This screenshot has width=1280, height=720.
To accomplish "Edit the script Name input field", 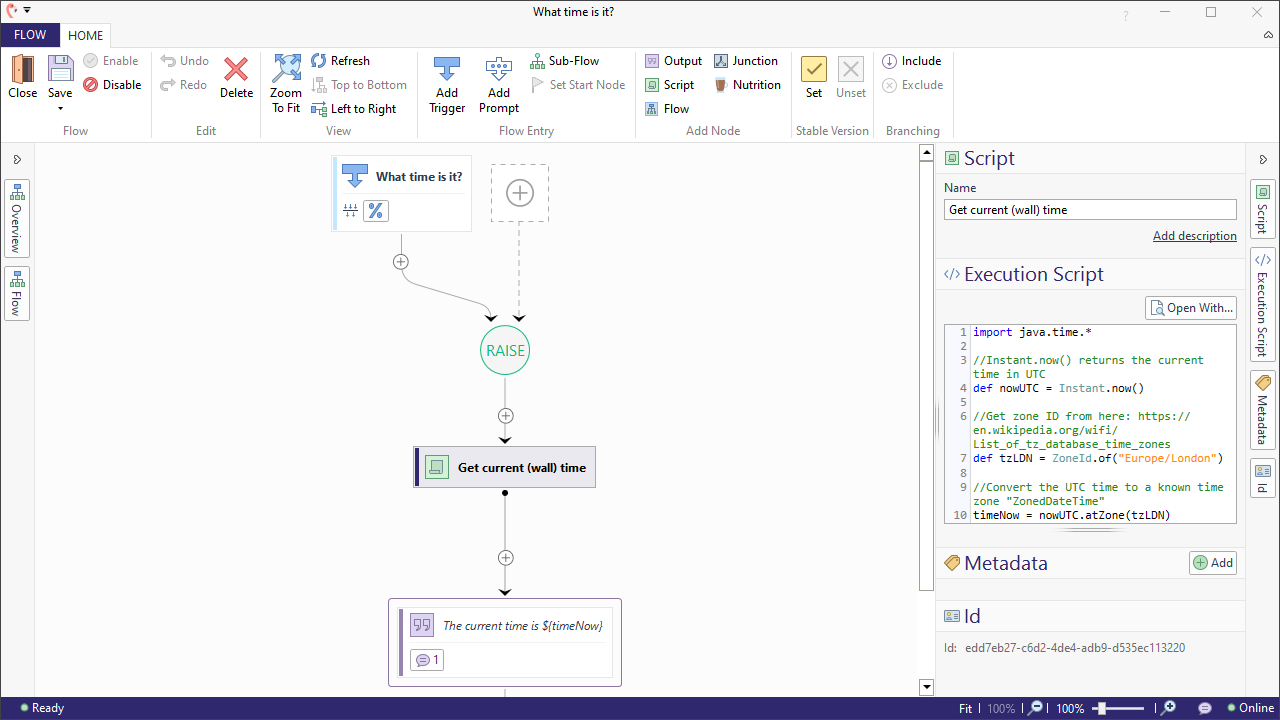I will [x=1090, y=210].
